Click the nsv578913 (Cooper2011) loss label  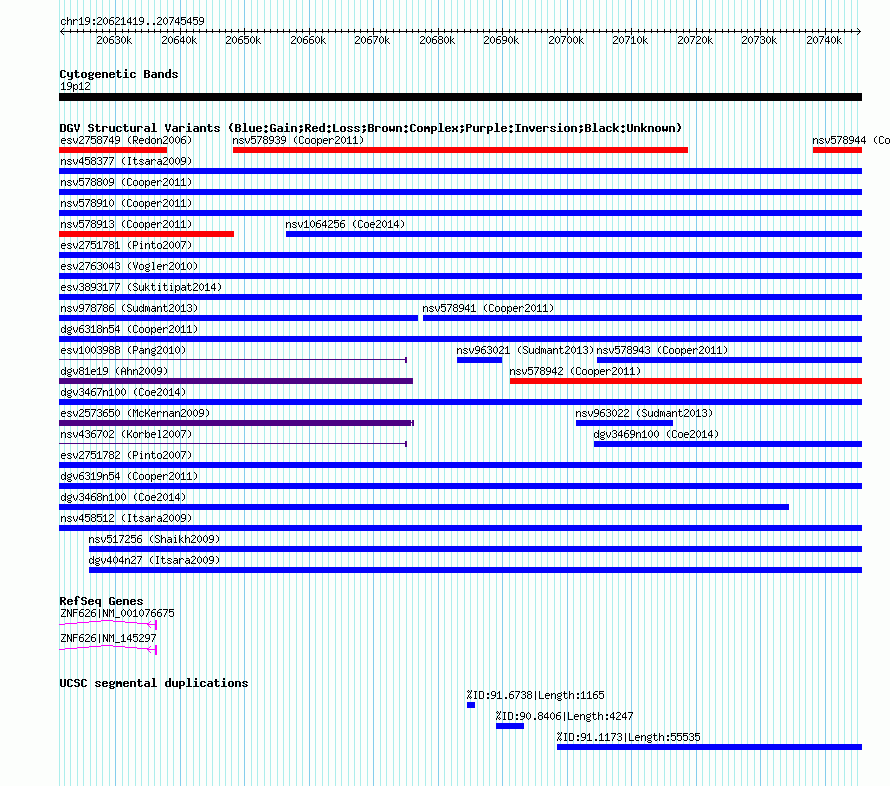[x=126, y=224]
